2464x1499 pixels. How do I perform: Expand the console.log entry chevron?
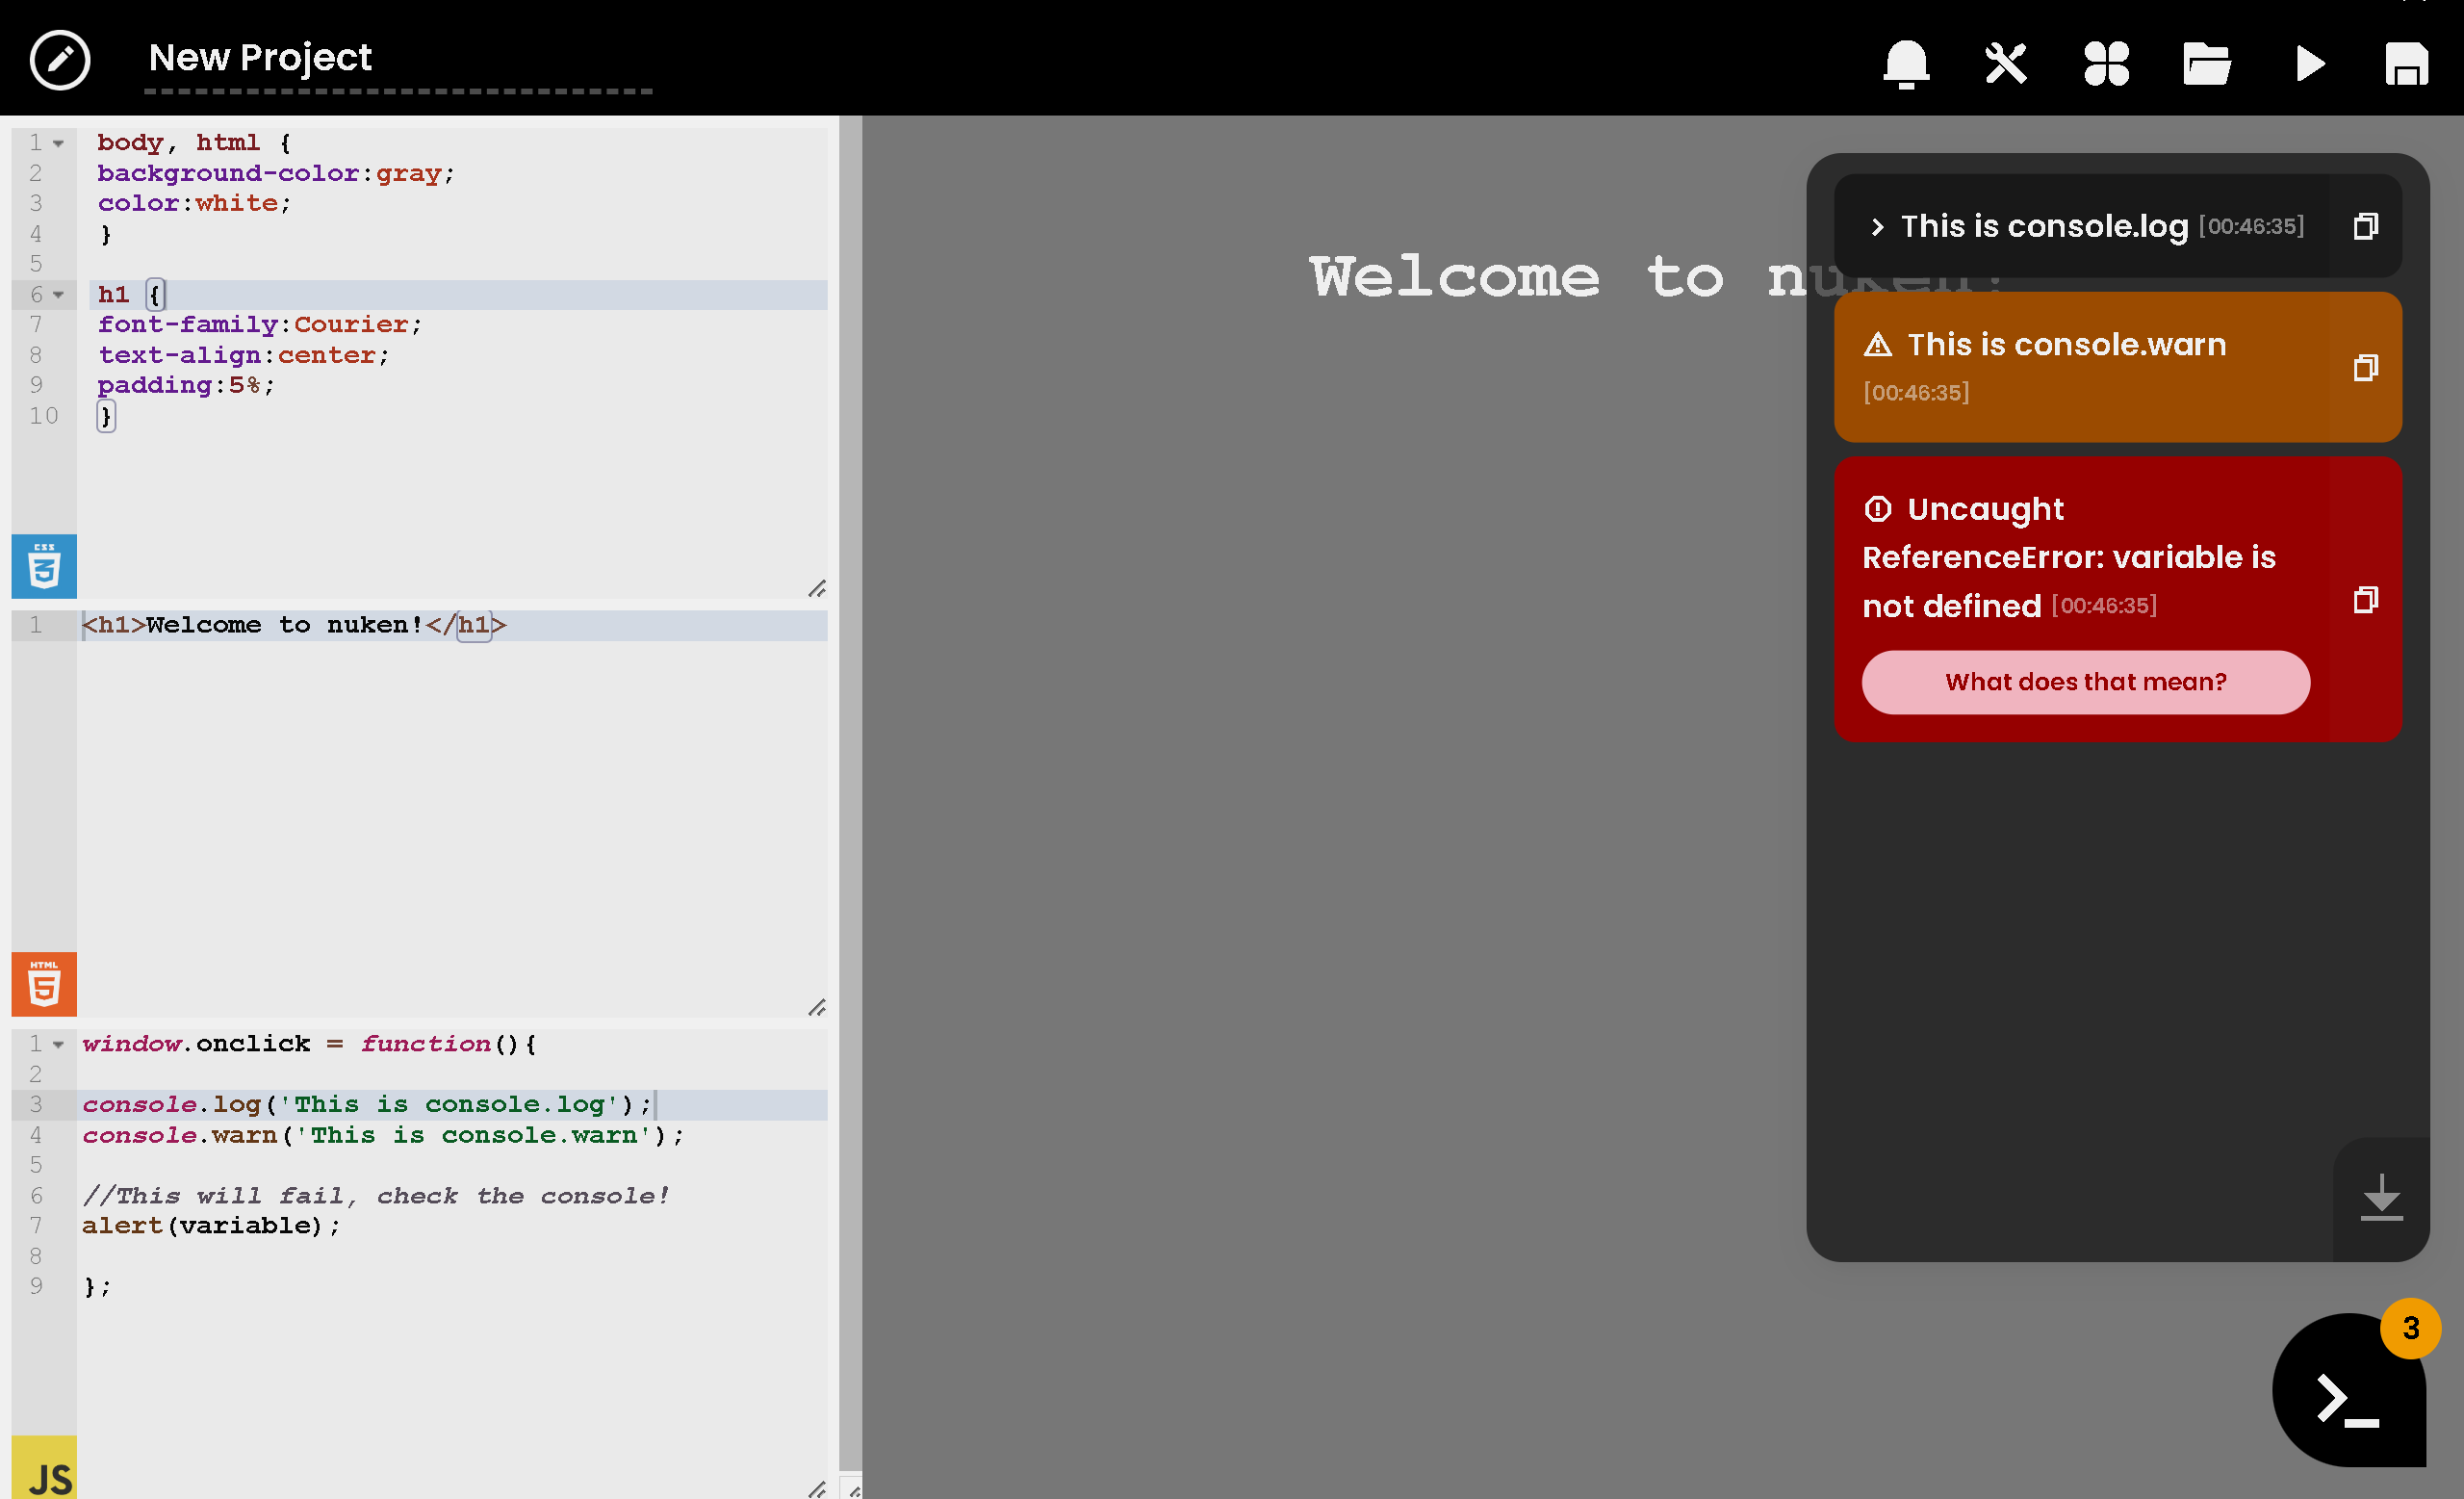(1877, 227)
